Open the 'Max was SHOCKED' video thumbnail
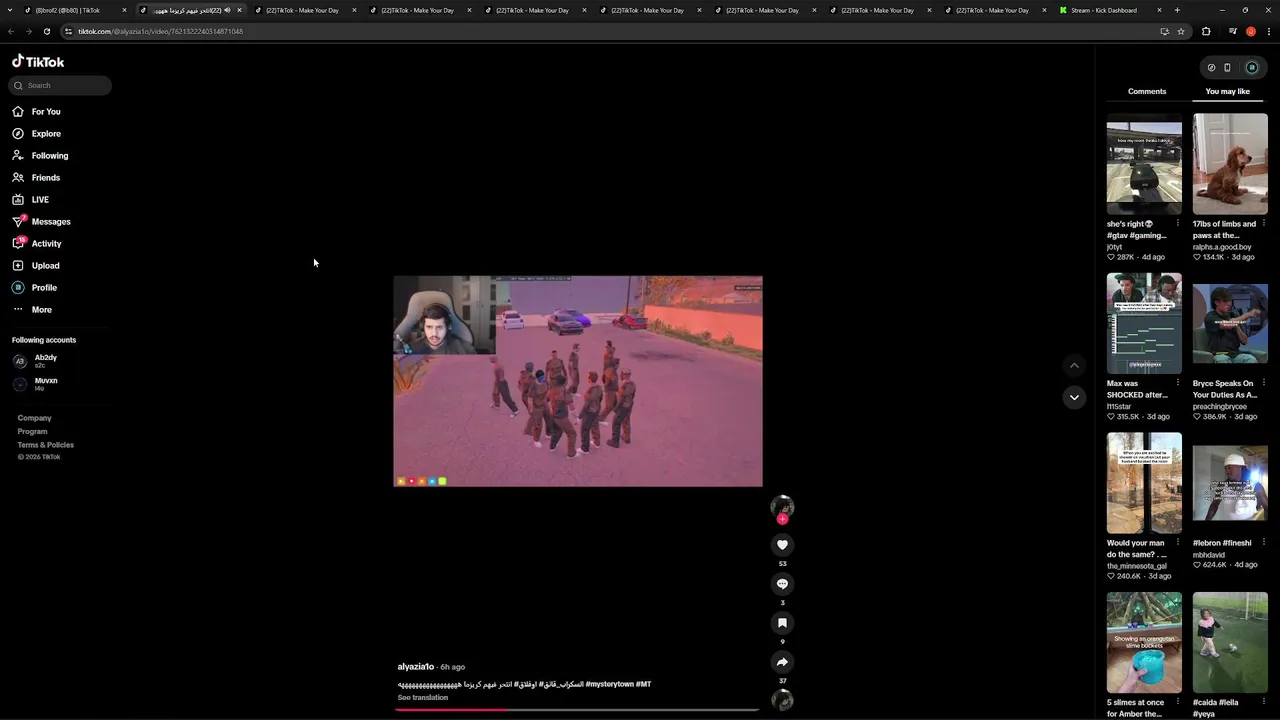Viewport: 1280px width, 720px height. click(x=1144, y=323)
